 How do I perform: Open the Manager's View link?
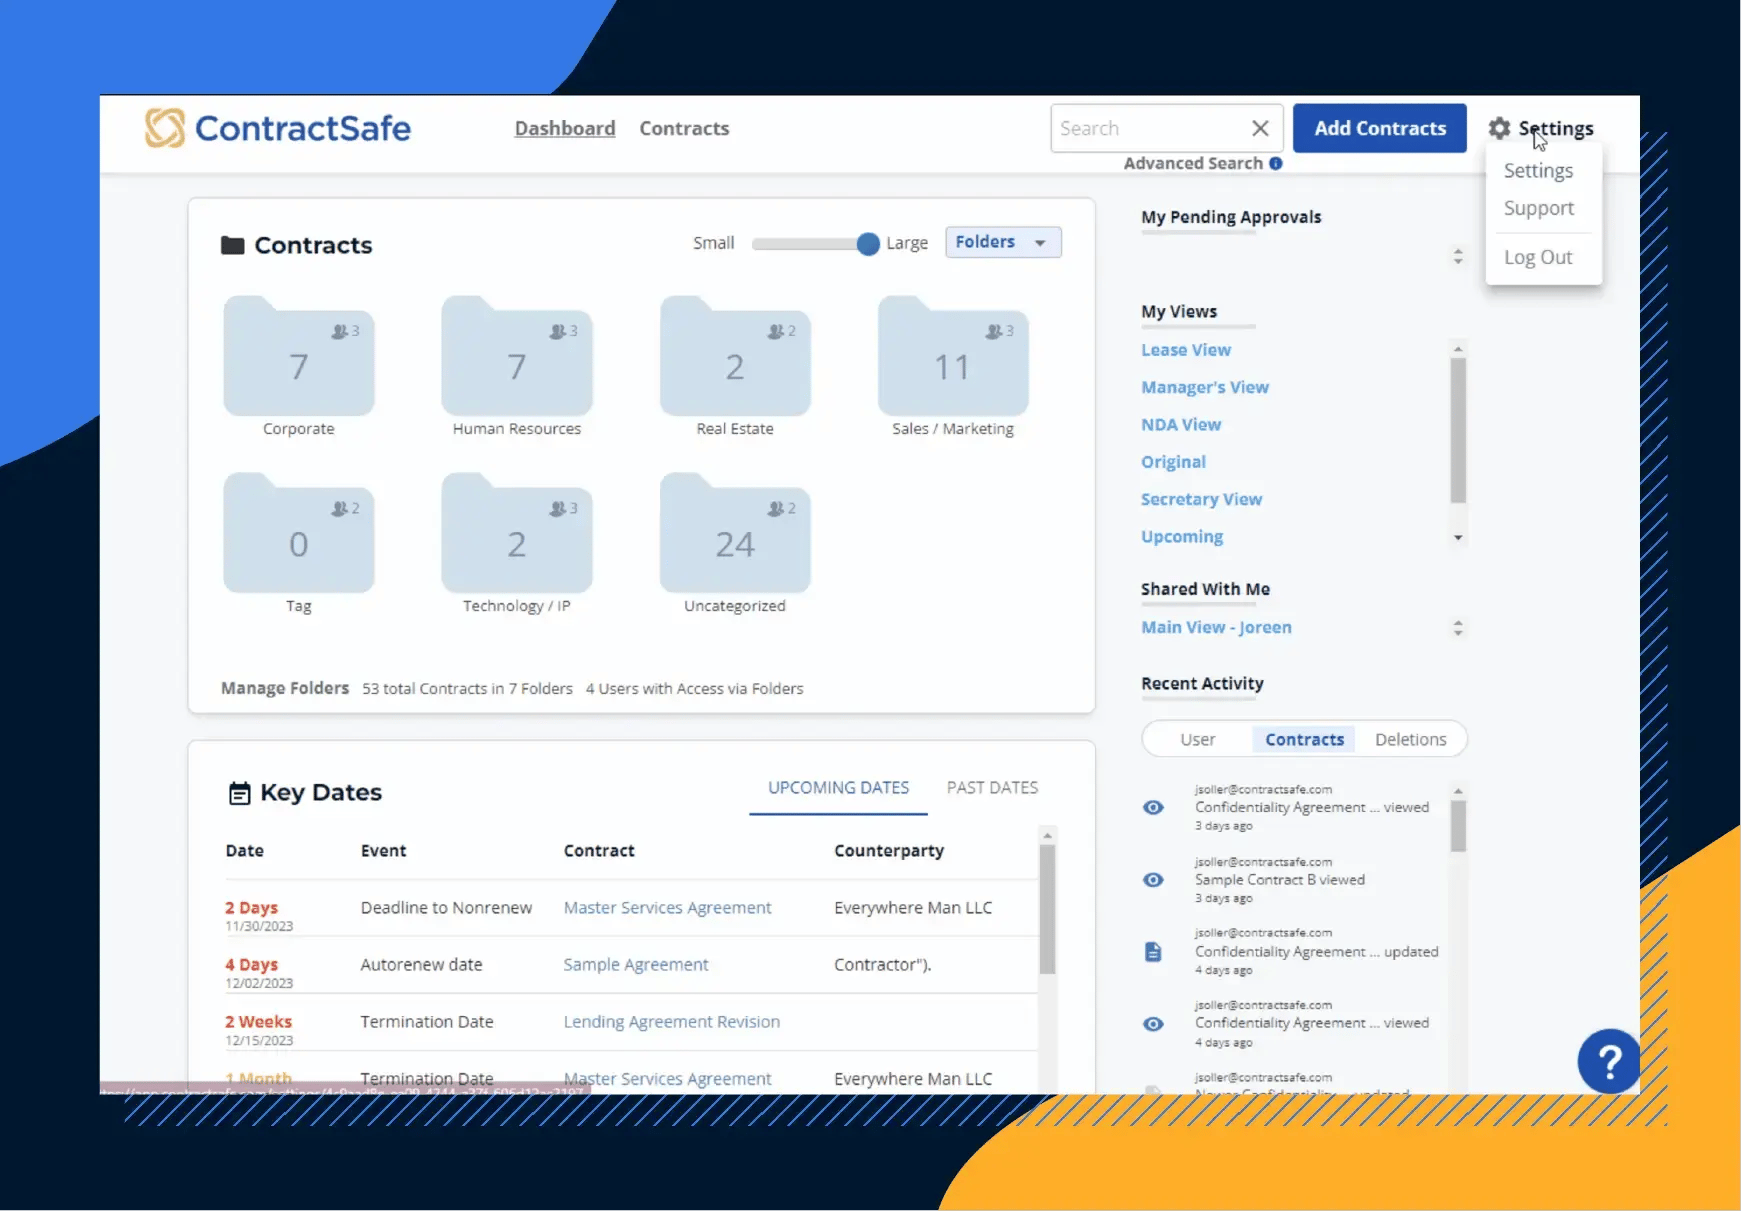[1205, 387]
